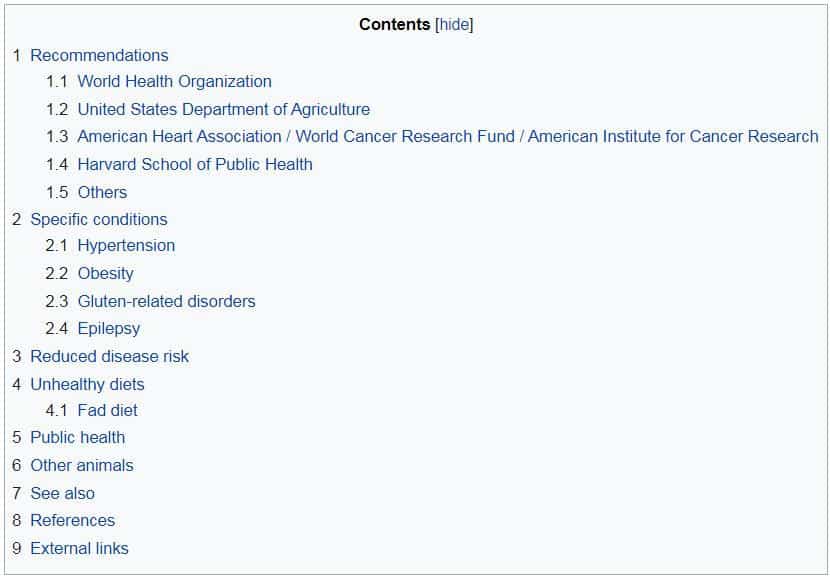Go to External links section
The height and width of the screenshot is (577, 830).
click(x=79, y=548)
